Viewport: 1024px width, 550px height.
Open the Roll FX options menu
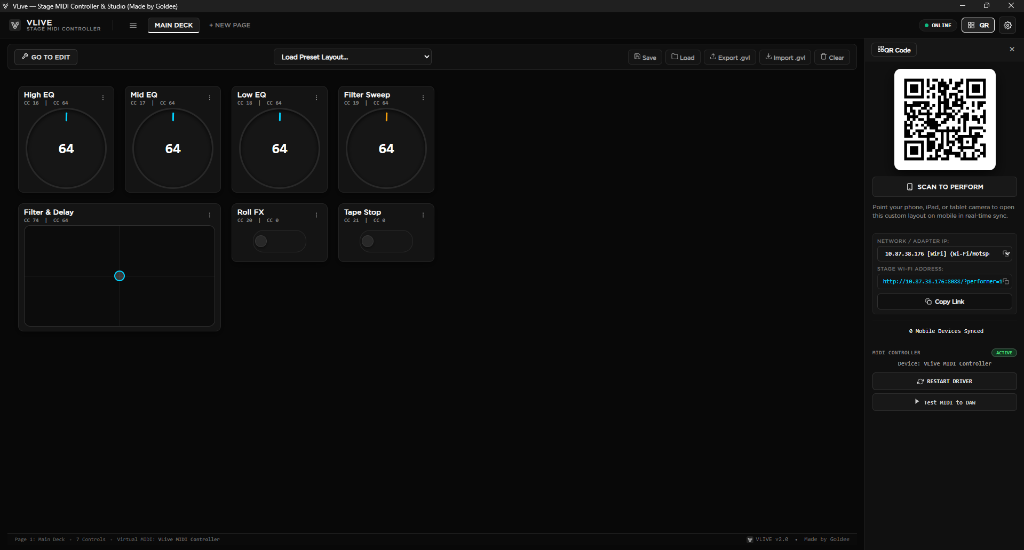point(317,215)
